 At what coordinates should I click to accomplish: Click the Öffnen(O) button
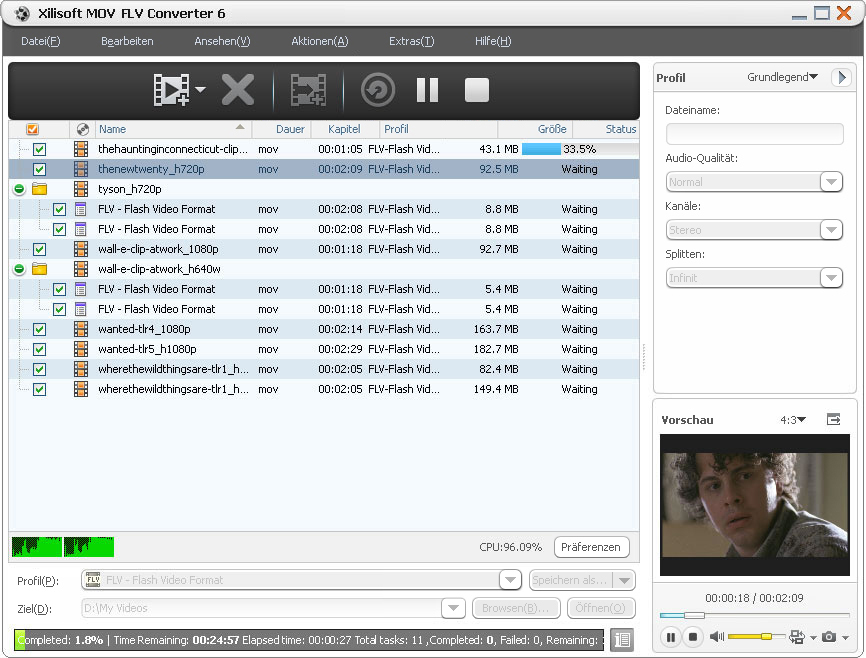[600, 608]
